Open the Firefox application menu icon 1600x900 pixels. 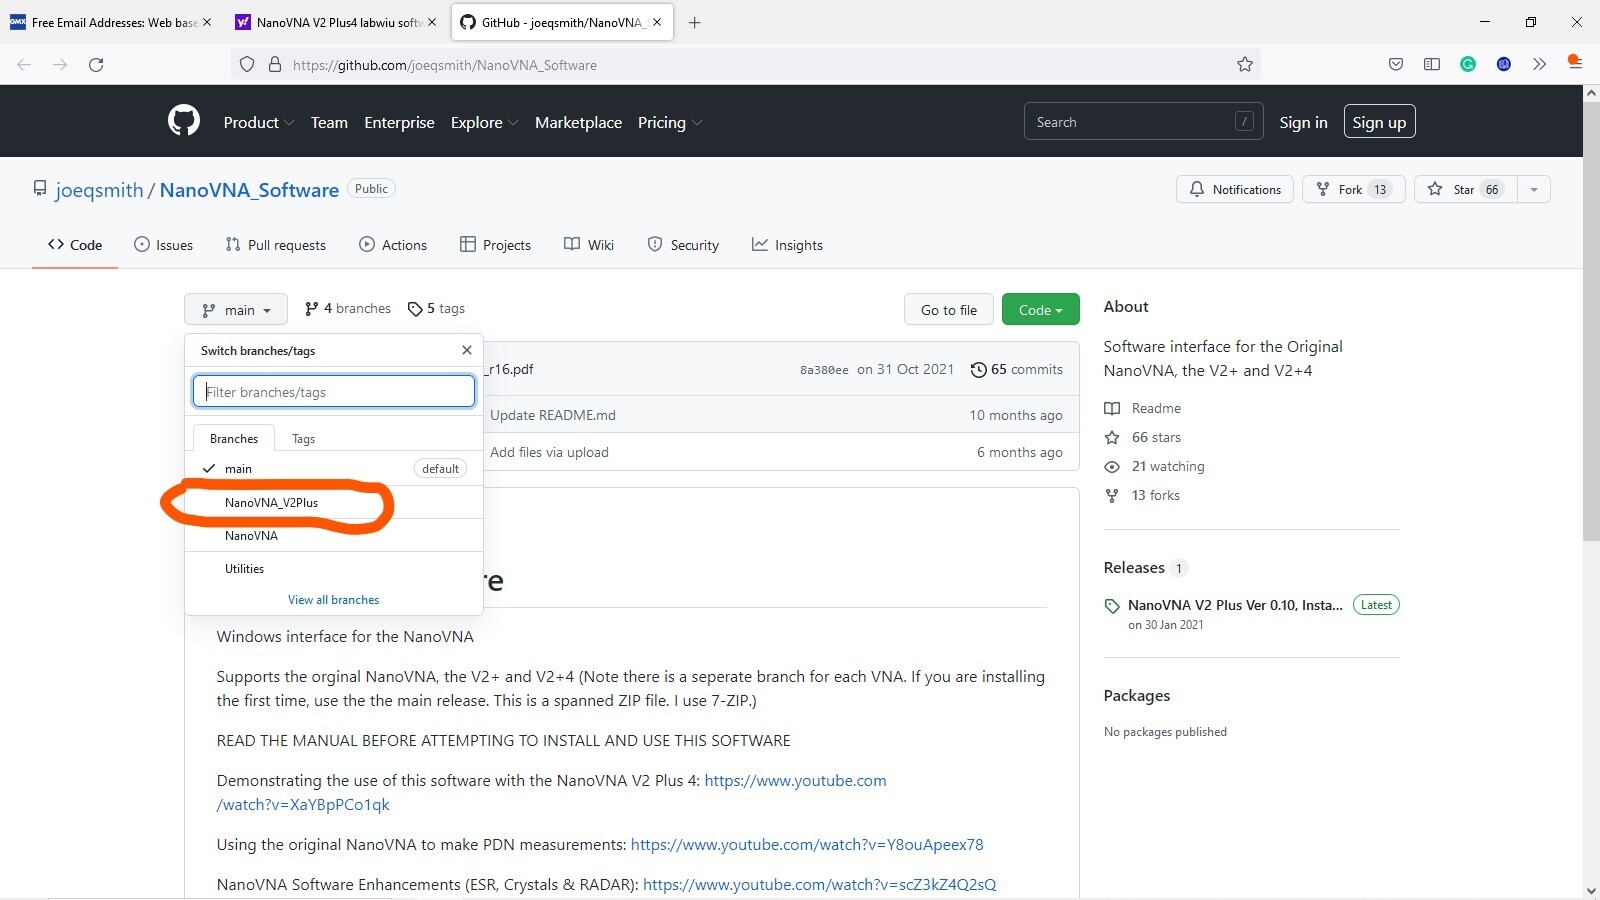pyautogui.click(x=1575, y=62)
